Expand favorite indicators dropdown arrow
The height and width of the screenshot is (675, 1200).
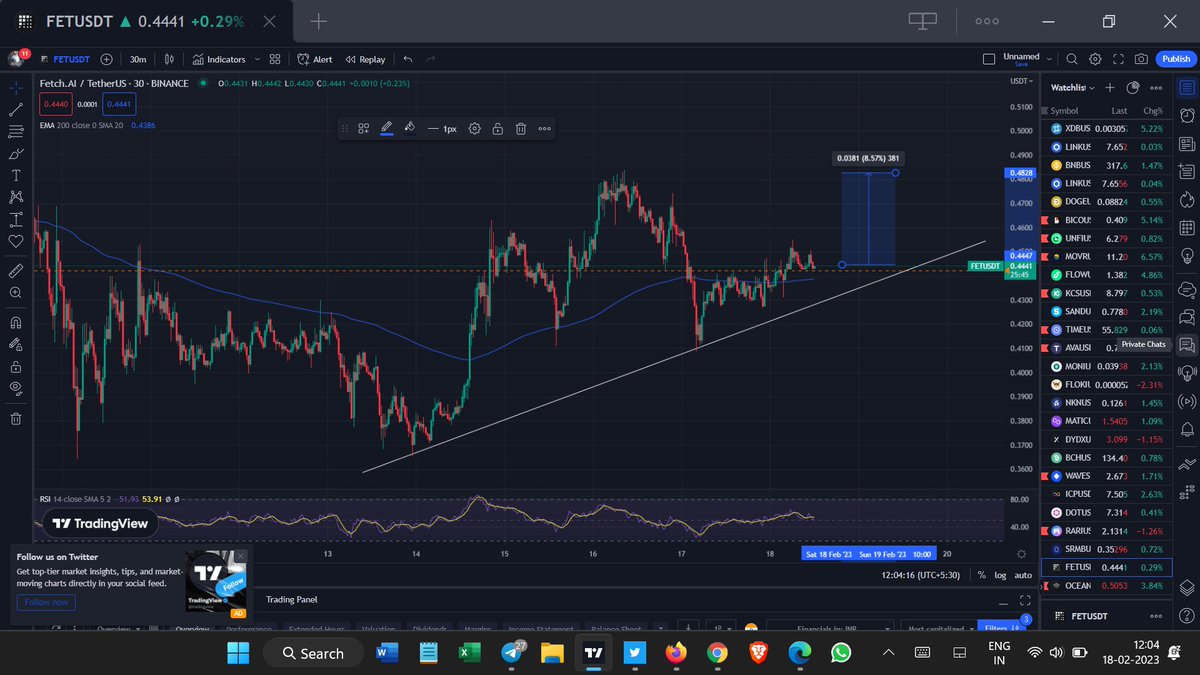(258, 59)
